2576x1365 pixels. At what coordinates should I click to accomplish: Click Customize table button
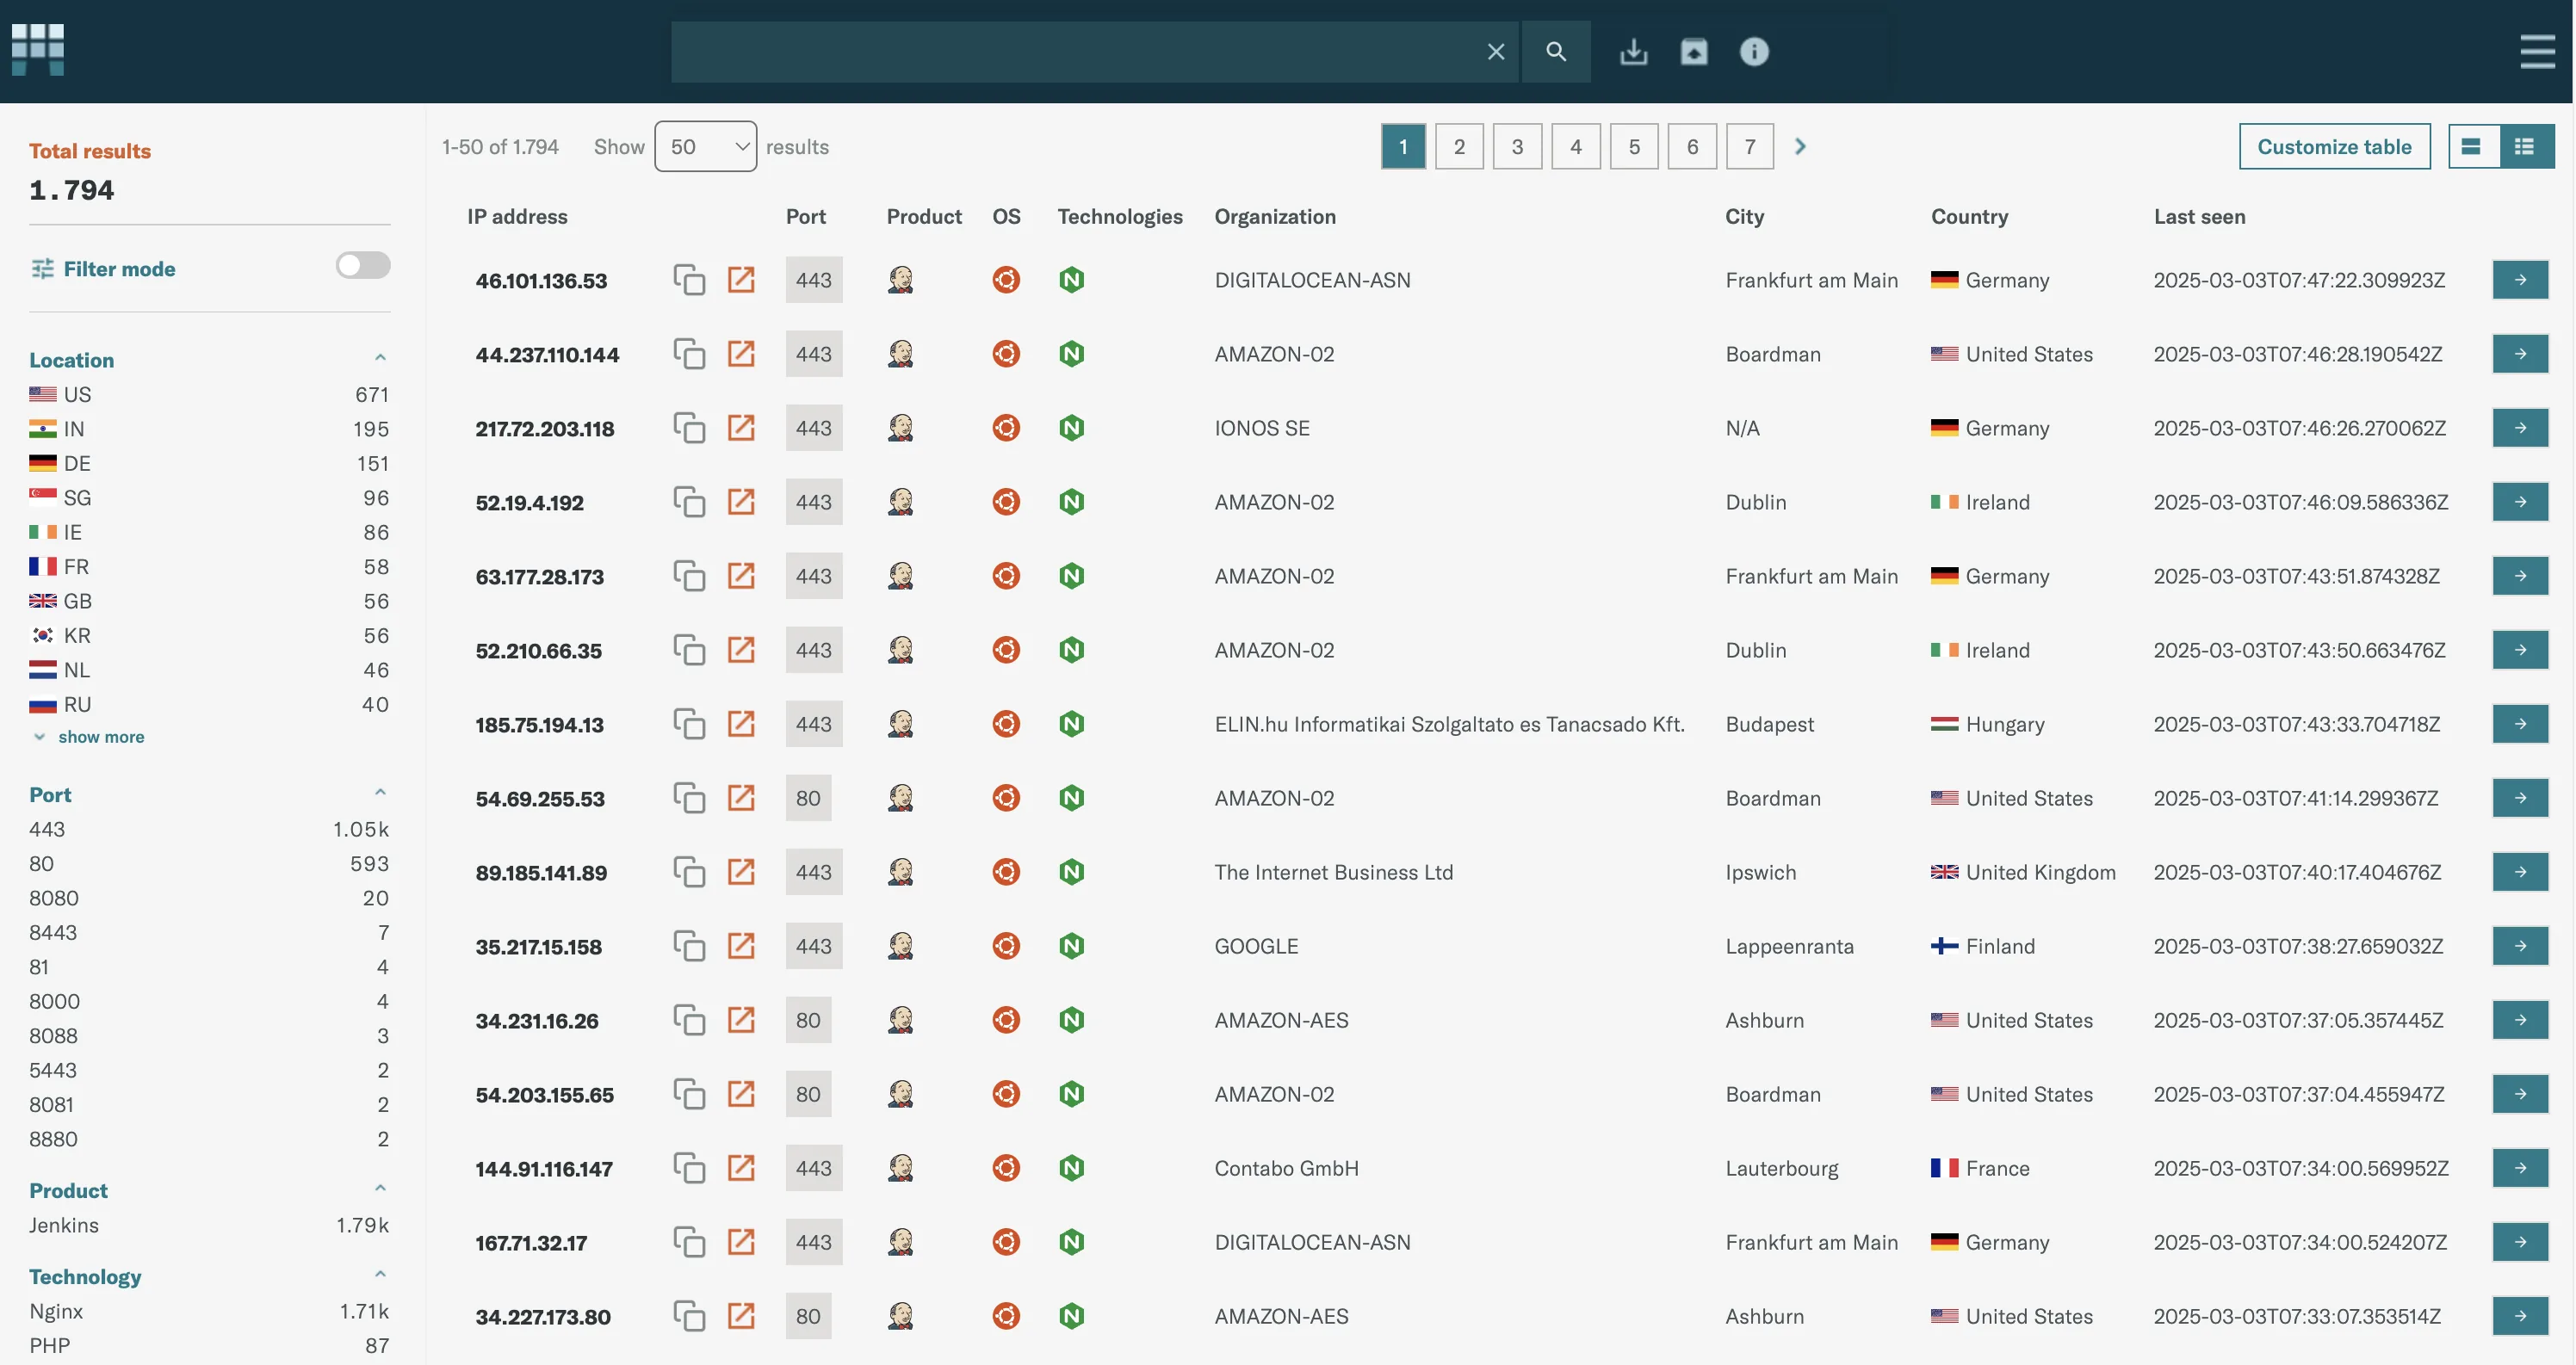tap(2334, 147)
